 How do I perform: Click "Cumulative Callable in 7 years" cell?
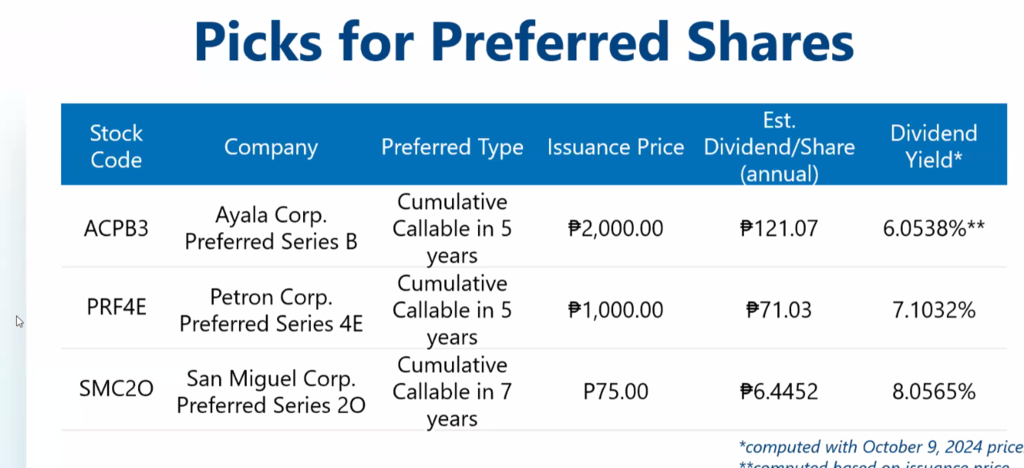pos(452,391)
